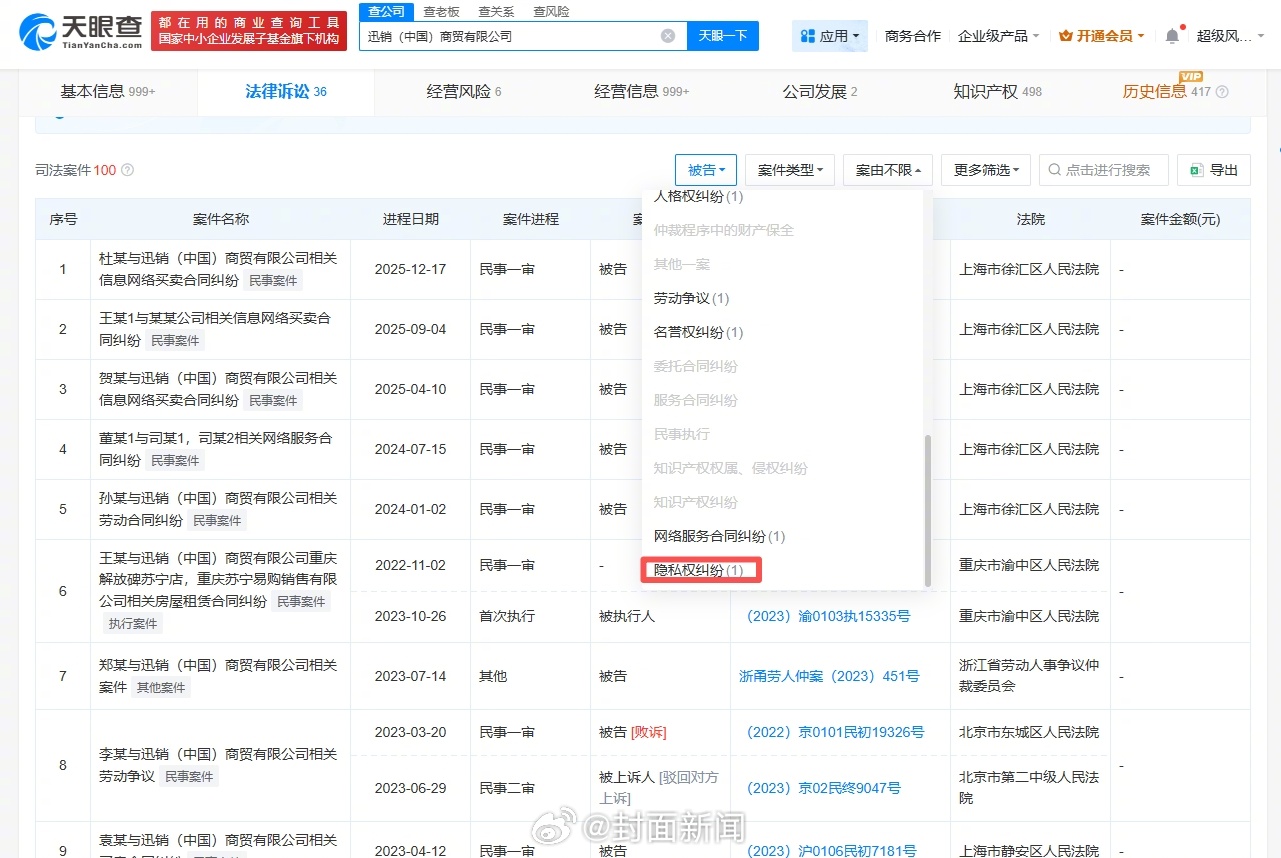Open the 案件类型 dropdown
1281x858 pixels.
pos(789,170)
